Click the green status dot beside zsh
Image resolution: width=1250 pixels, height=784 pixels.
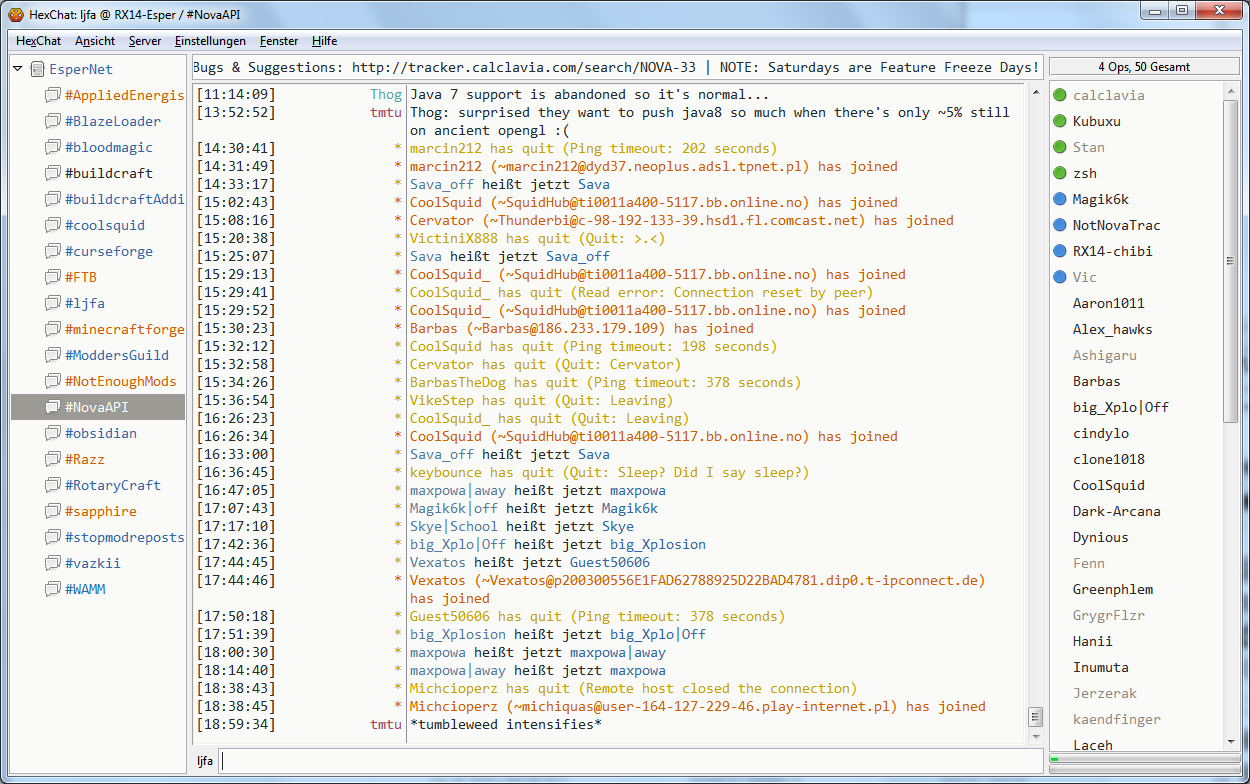[1060, 173]
